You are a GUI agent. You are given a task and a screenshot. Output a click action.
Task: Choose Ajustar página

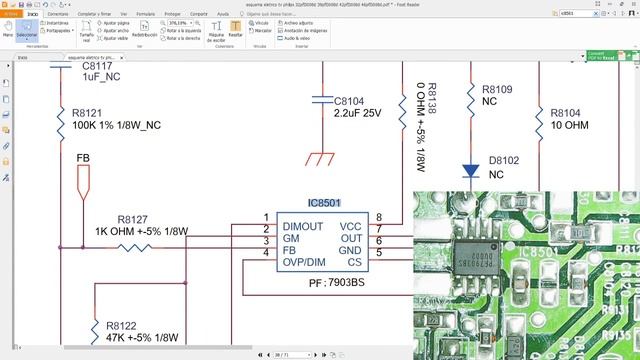pyautogui.click(x=113, y=23)
